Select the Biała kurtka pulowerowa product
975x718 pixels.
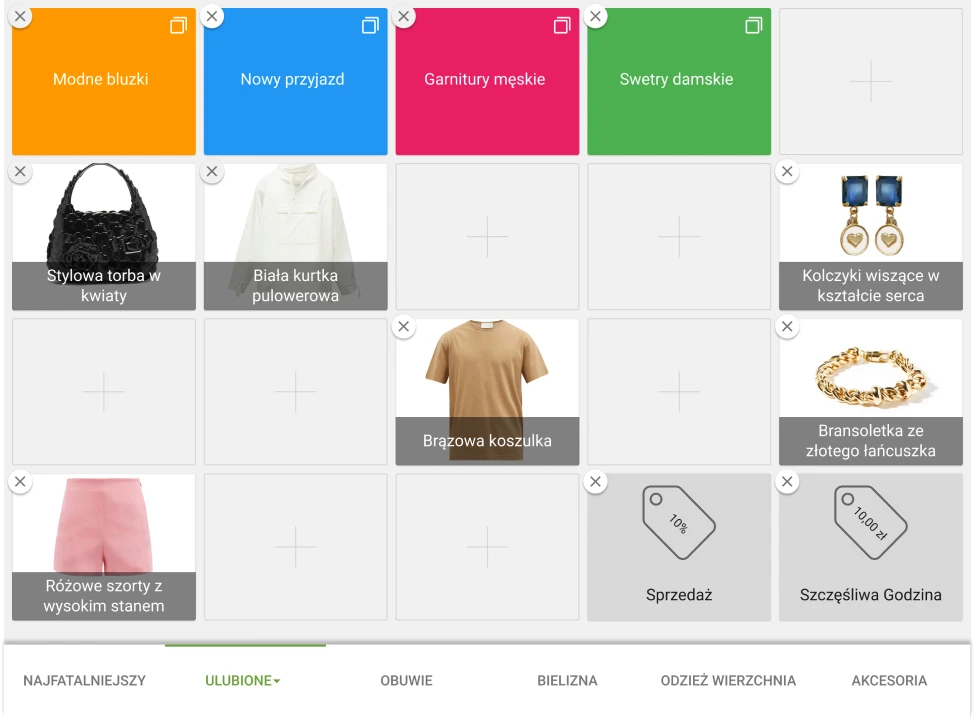[x=295, y=236]
